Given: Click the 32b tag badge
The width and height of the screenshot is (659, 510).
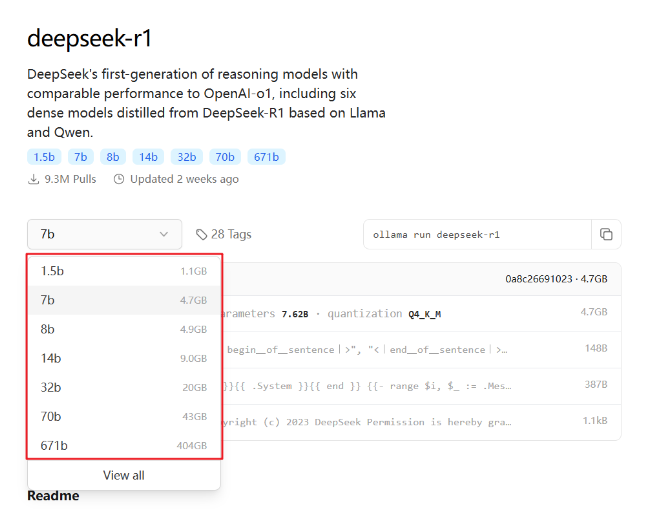Looking at the screenshot, I should click(186, 157).
